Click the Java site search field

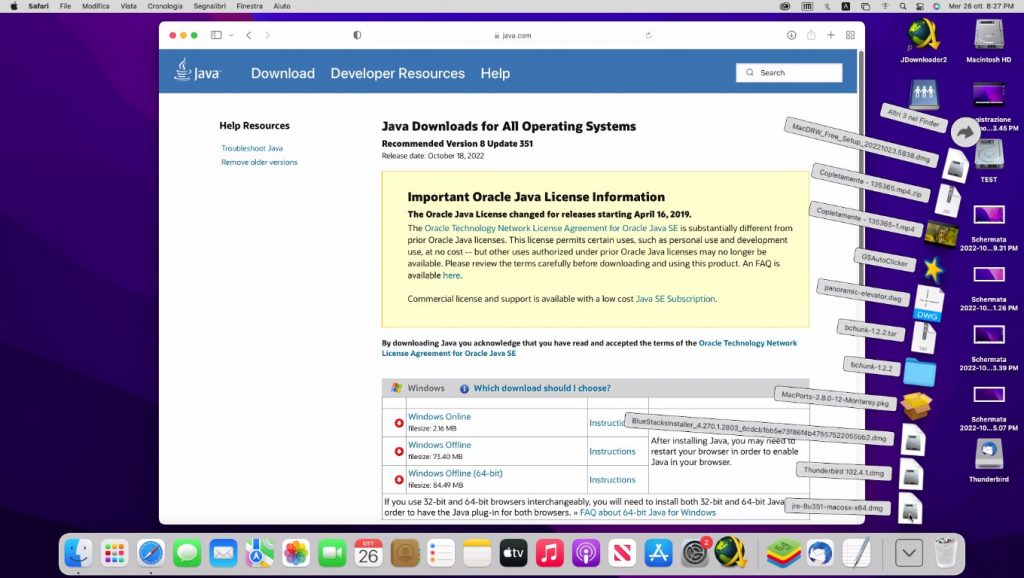click(x=789, y=73)
